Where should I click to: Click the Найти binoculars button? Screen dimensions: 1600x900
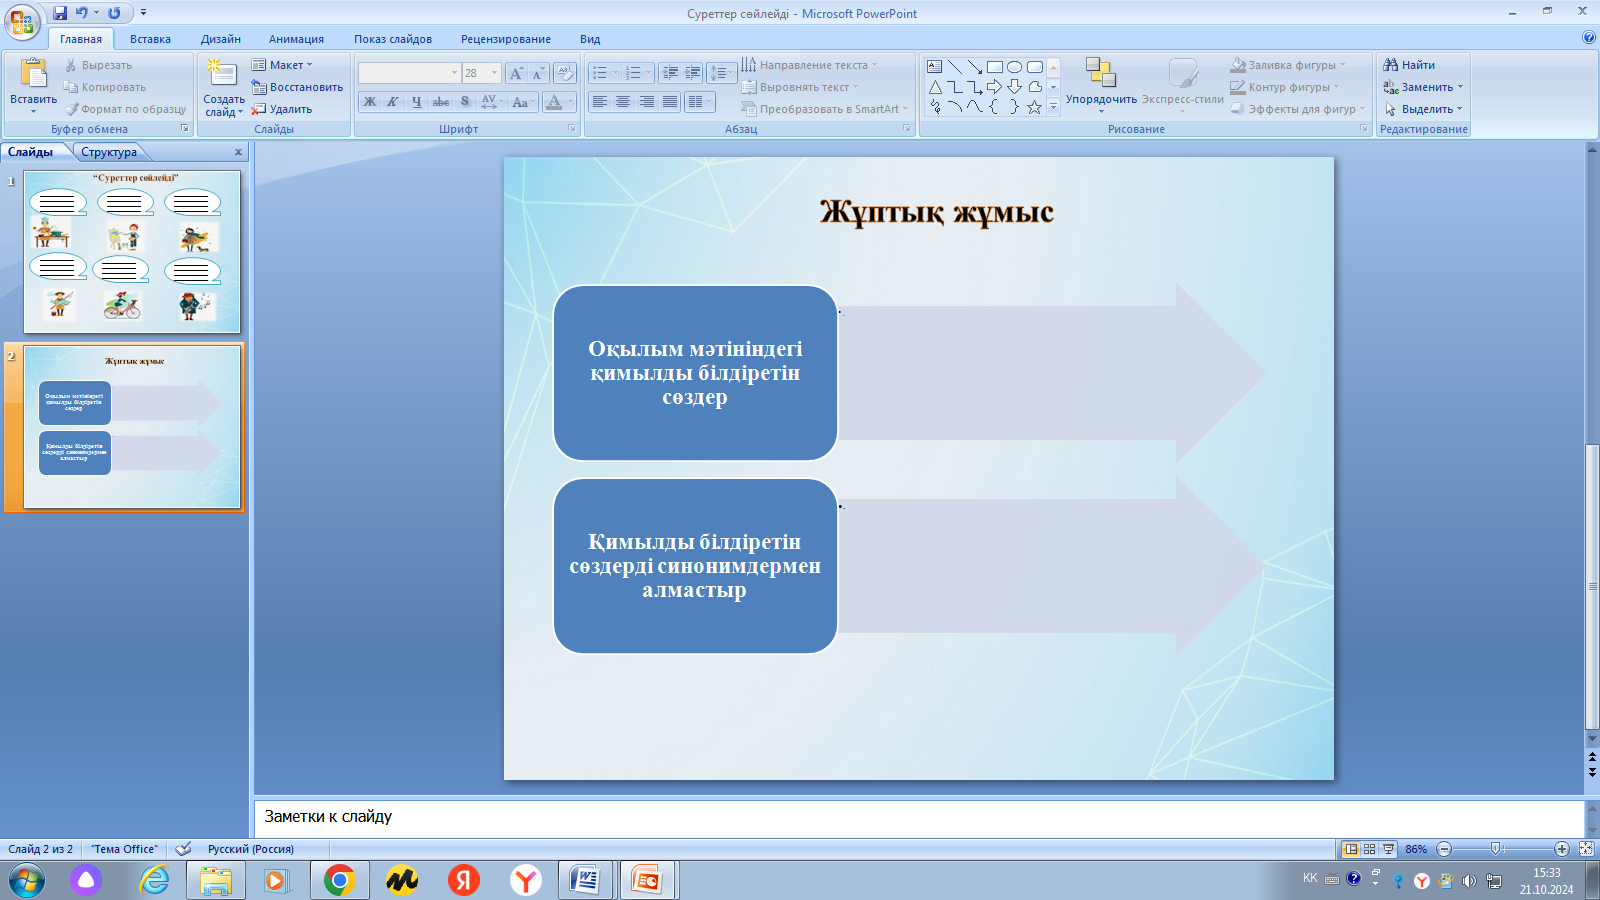click(x=1409, y=65)
